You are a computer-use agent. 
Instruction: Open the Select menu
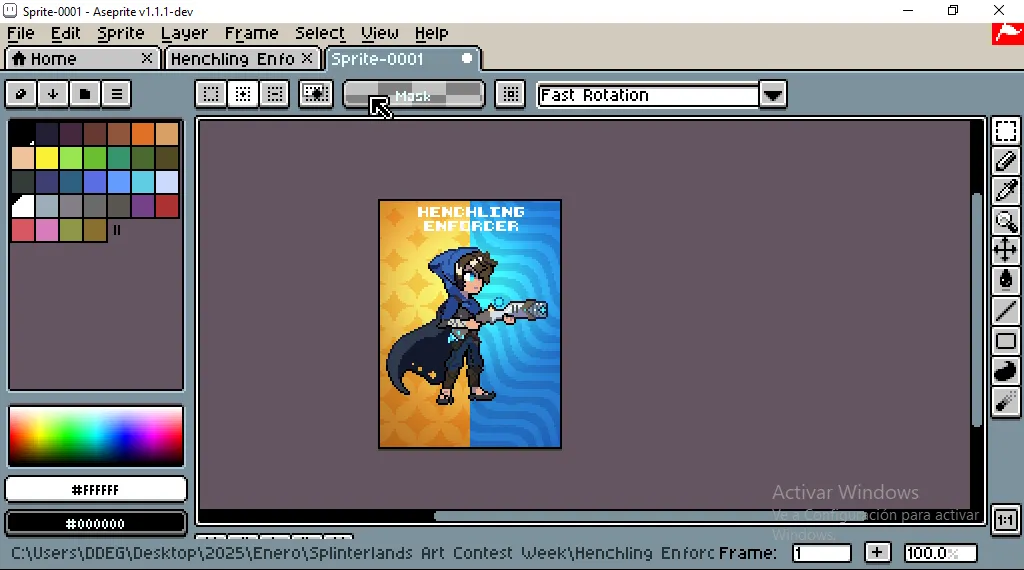coord(319,33)
